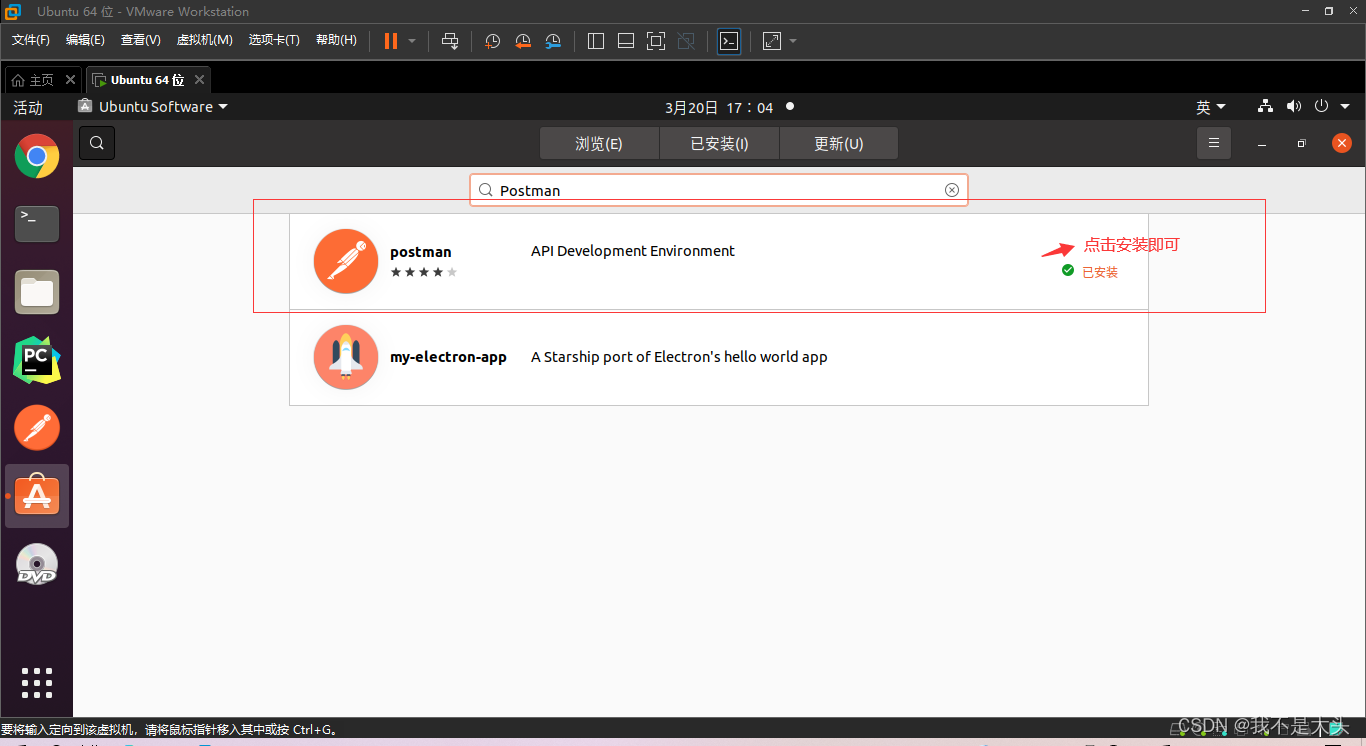This screenshot has width=1366, height=746.
Task: Click the orange postman app icon in results
Action: [346, 261]
